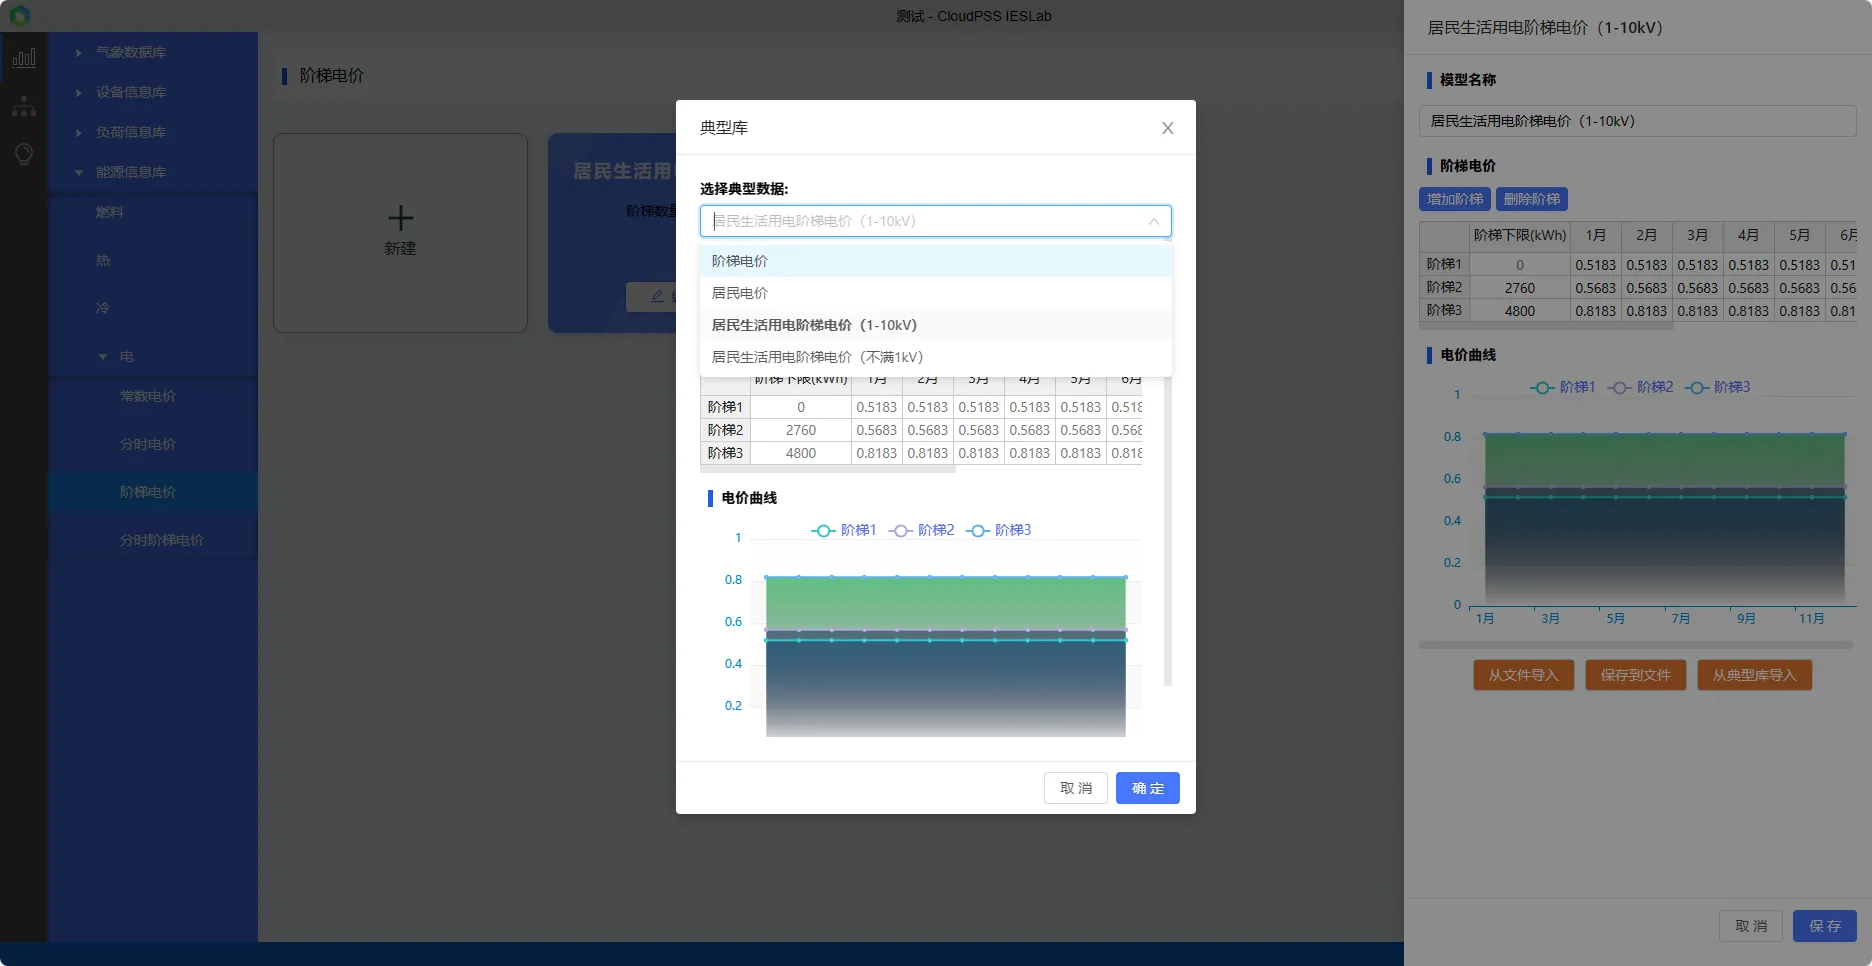Screen dimensions: 1872x966
Task: Expand the 气象数据库 tree node
Action: [79, 52]
